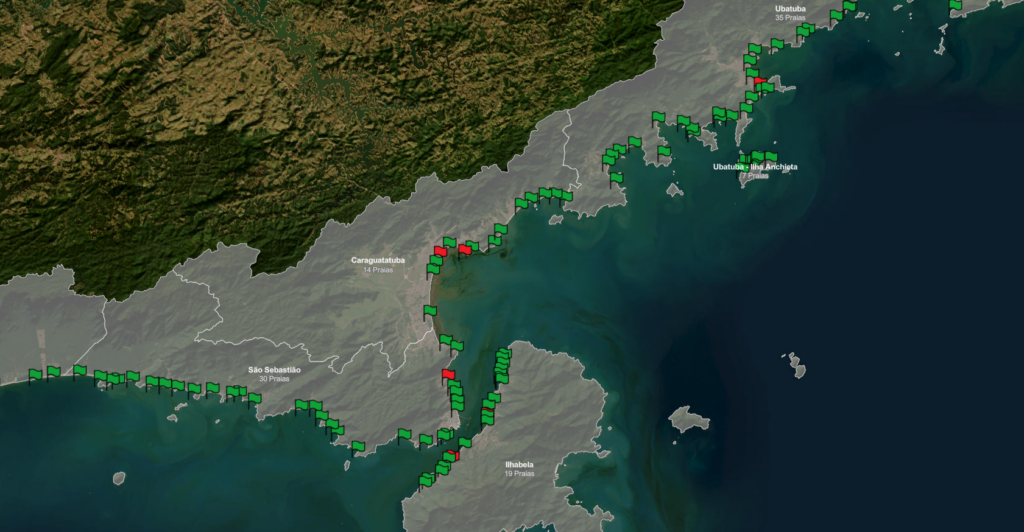This screenshot has height=532, width=1024.
Task: Click the '30 Praias' count under São Sebastião
Action: [x=274, y=379]
